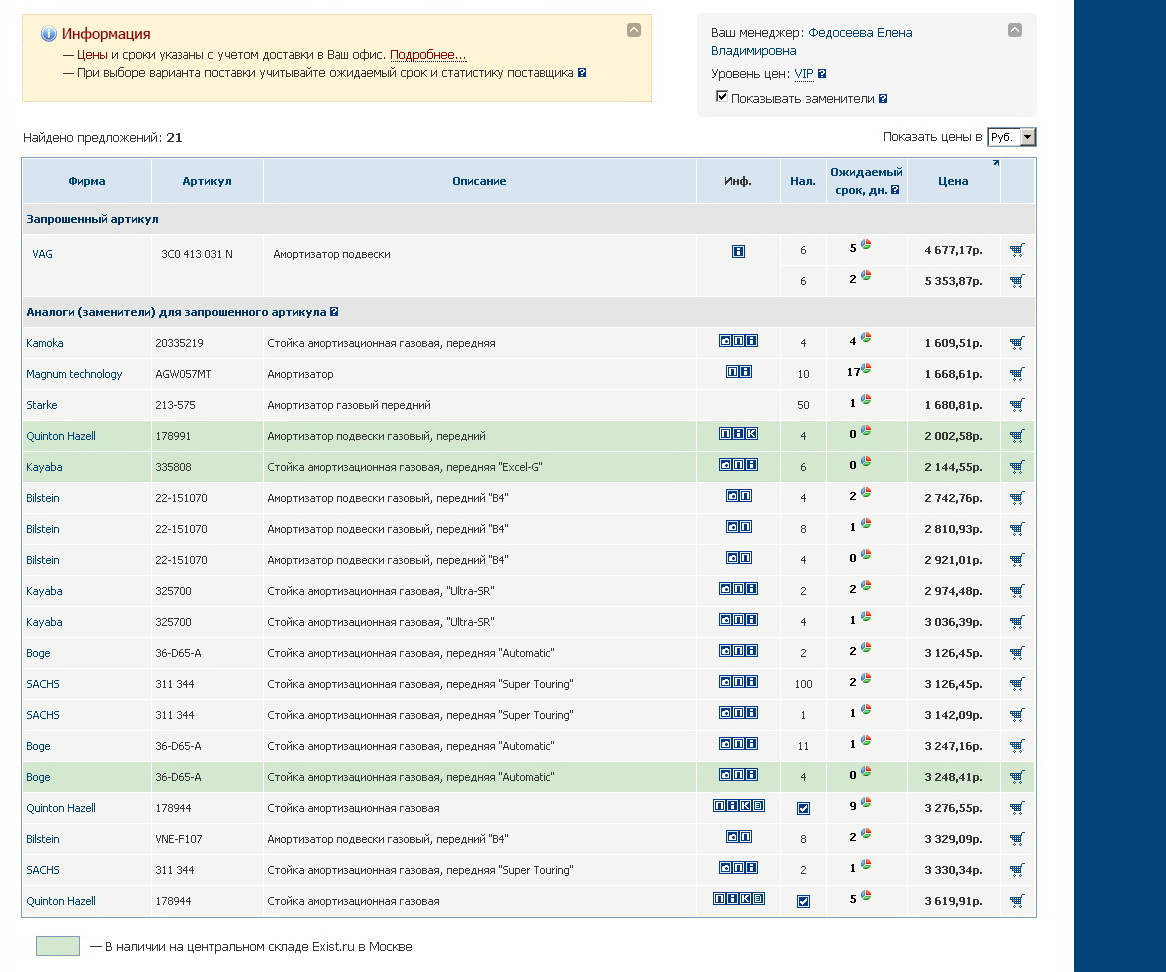
Task: Open statistics pie chart in Magnum technology row
Action: 866,369
